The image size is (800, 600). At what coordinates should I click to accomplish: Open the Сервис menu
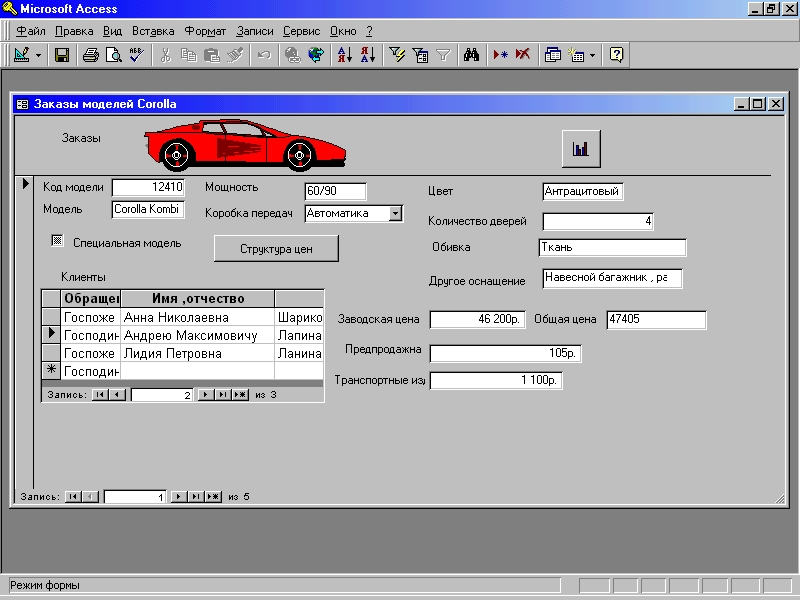click(302, 31)
